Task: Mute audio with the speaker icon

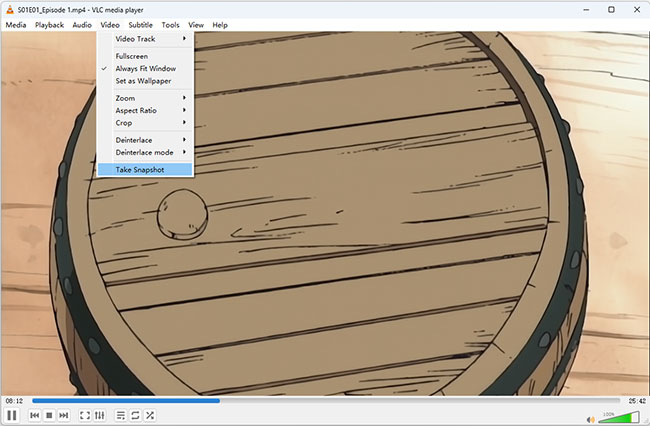Action: coord(591,420)
